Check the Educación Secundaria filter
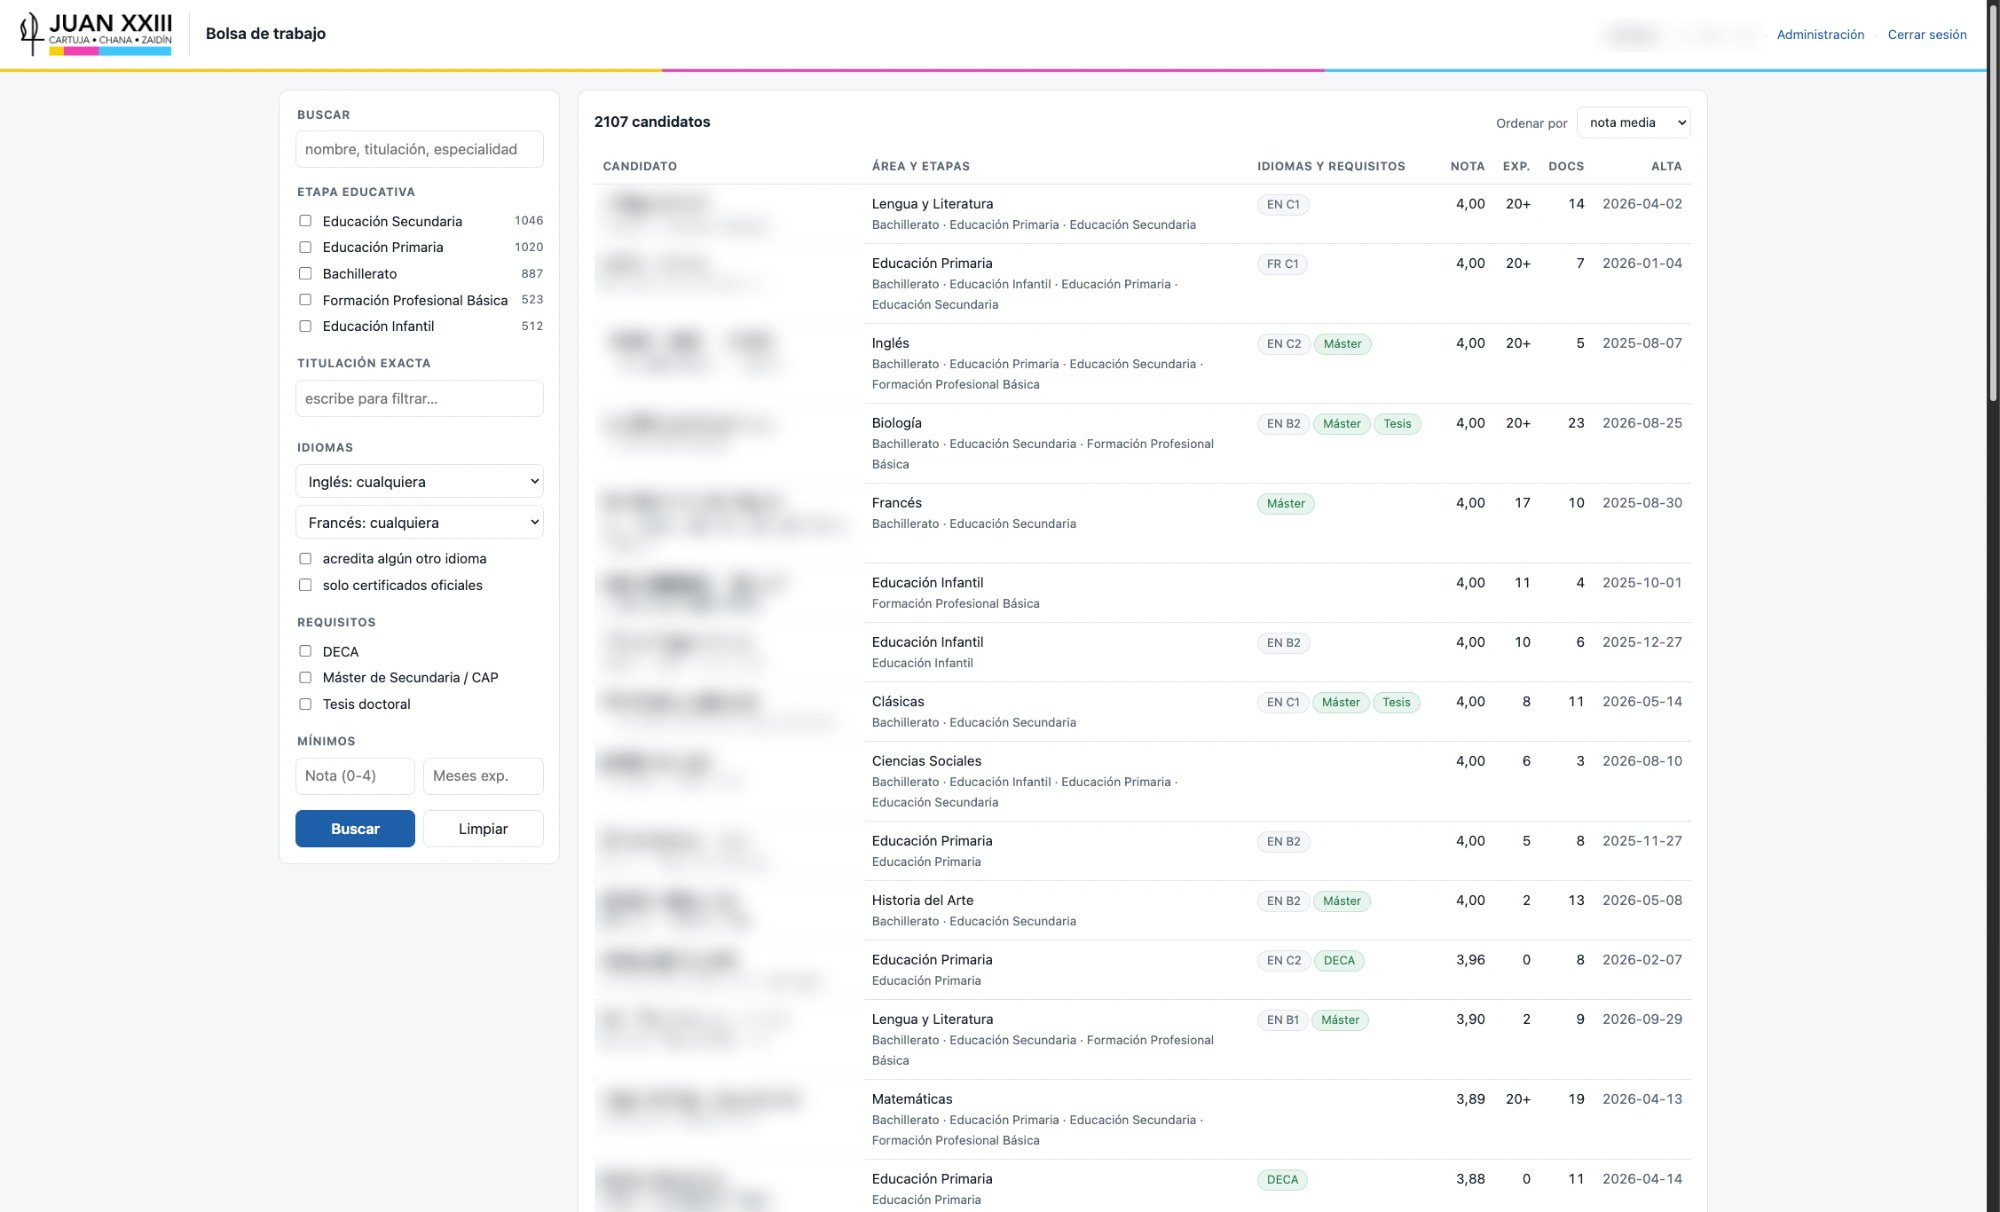Screen dimensions: 2000x1212 click(305, 221)
